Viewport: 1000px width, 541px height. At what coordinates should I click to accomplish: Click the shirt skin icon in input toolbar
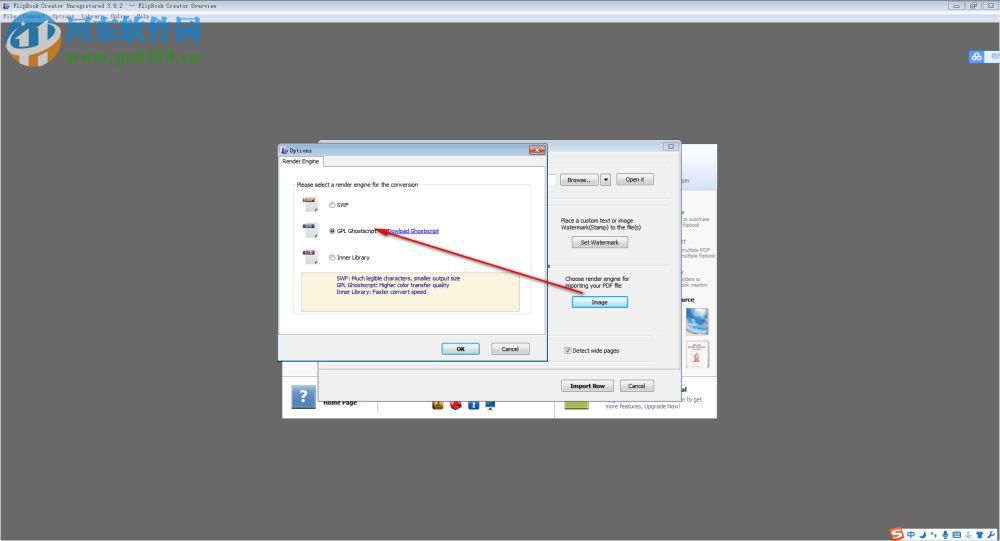(x=980, y=535)
